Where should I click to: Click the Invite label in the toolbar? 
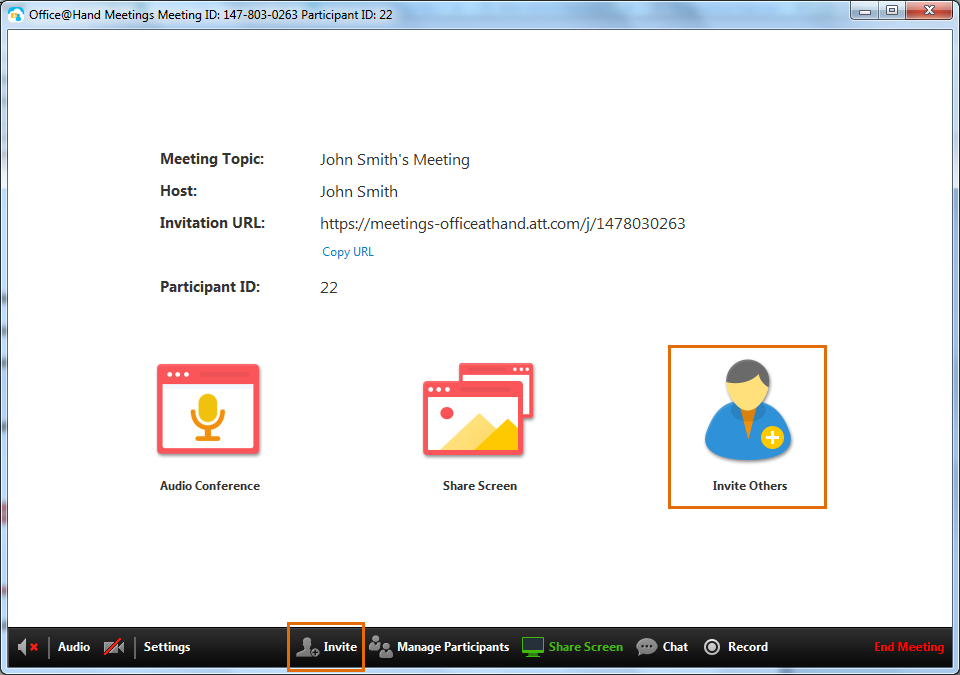point(340,647)
